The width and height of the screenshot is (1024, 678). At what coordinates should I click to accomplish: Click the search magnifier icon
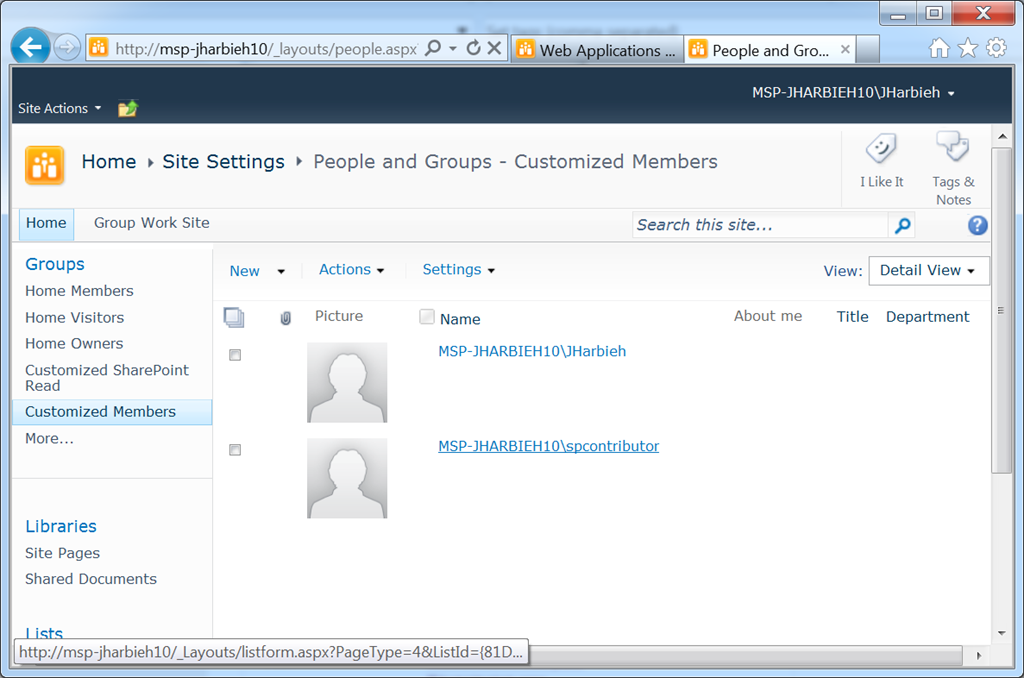click(902, 226)
